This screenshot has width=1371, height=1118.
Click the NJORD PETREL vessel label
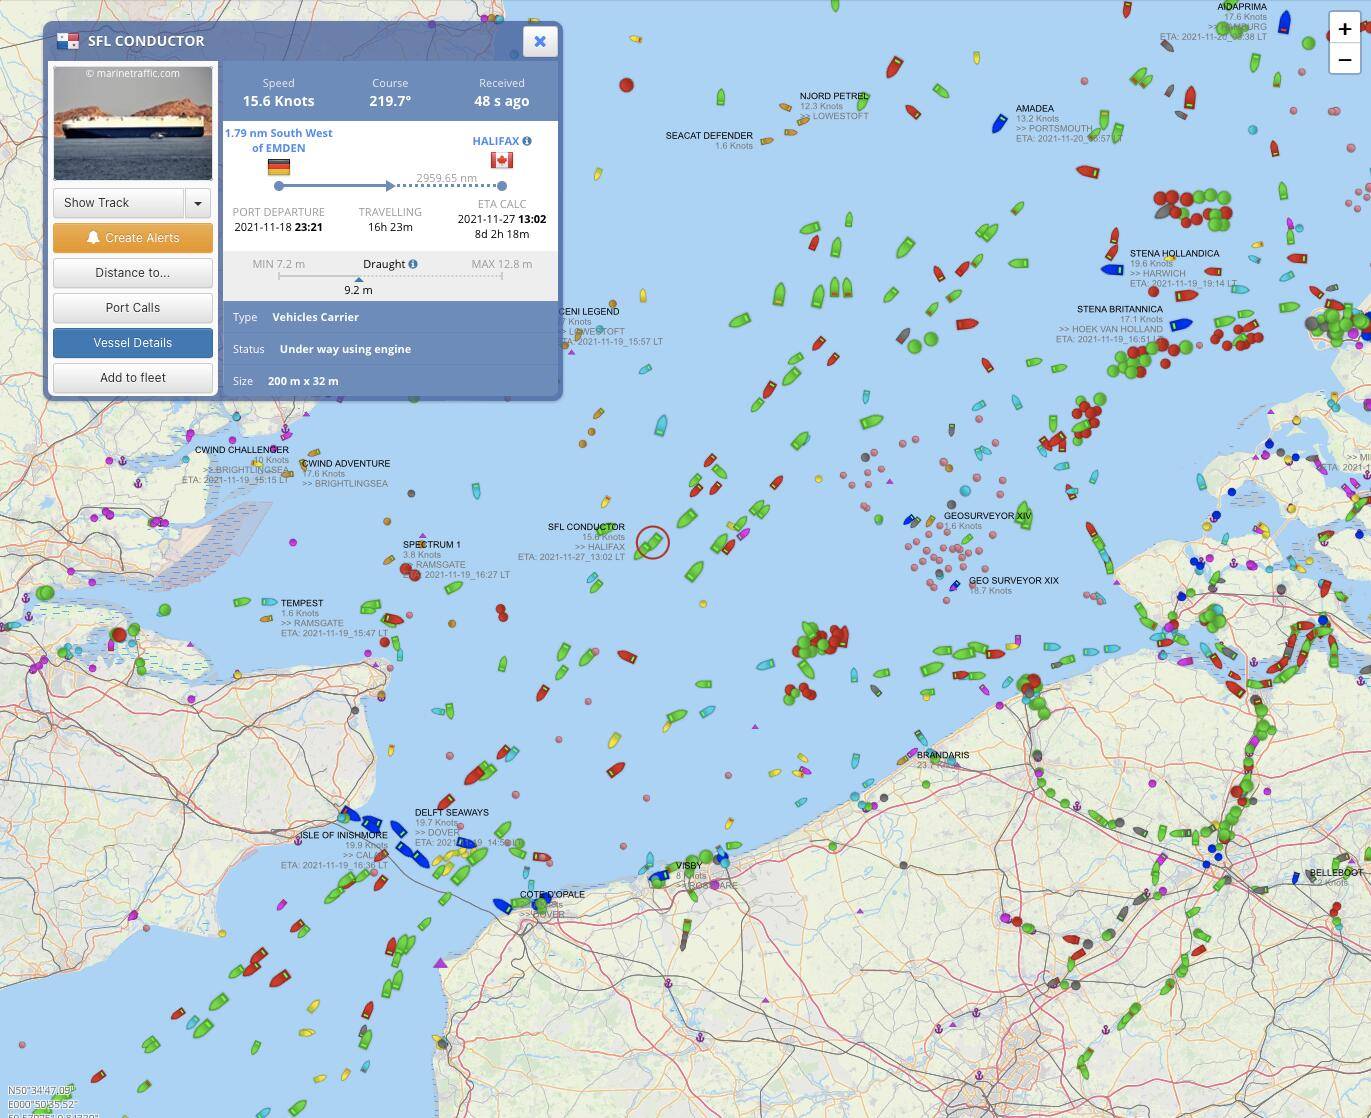coord(833,96)
